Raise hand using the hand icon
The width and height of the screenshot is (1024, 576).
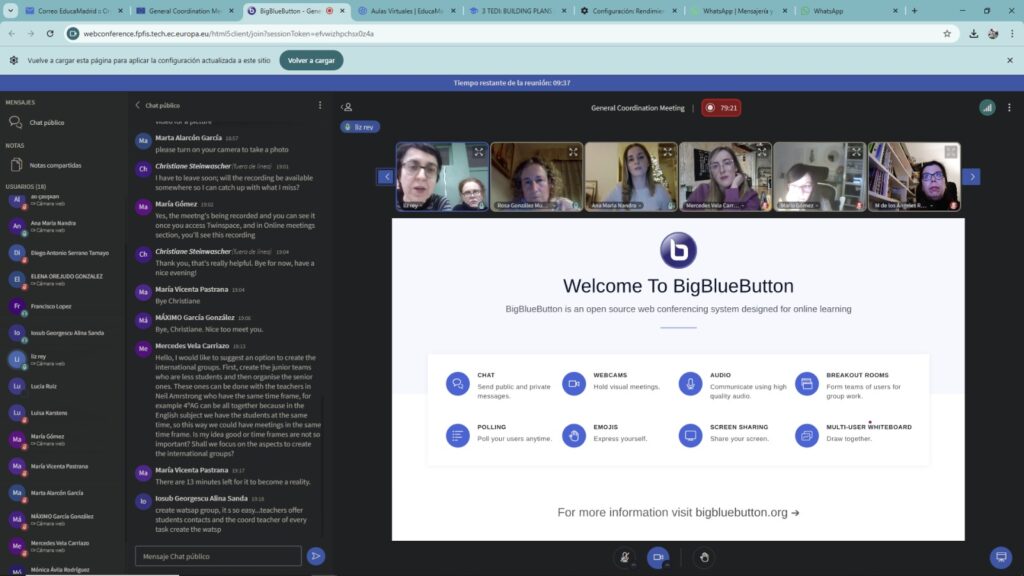(x=704, y=557)
